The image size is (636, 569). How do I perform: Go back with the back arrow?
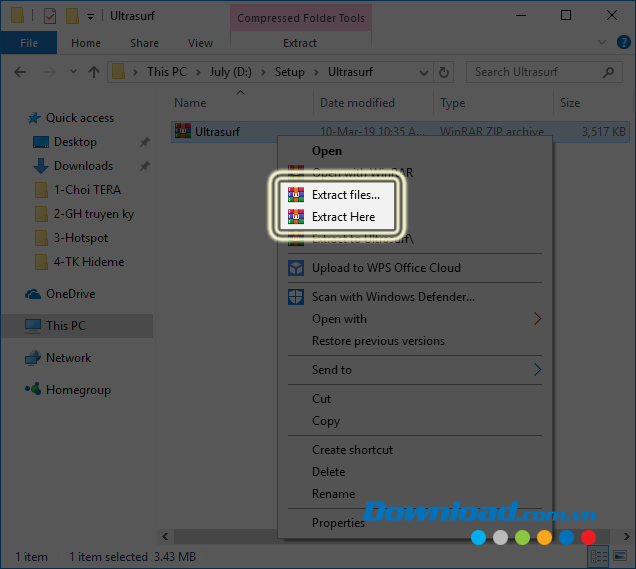coord(20,72)
